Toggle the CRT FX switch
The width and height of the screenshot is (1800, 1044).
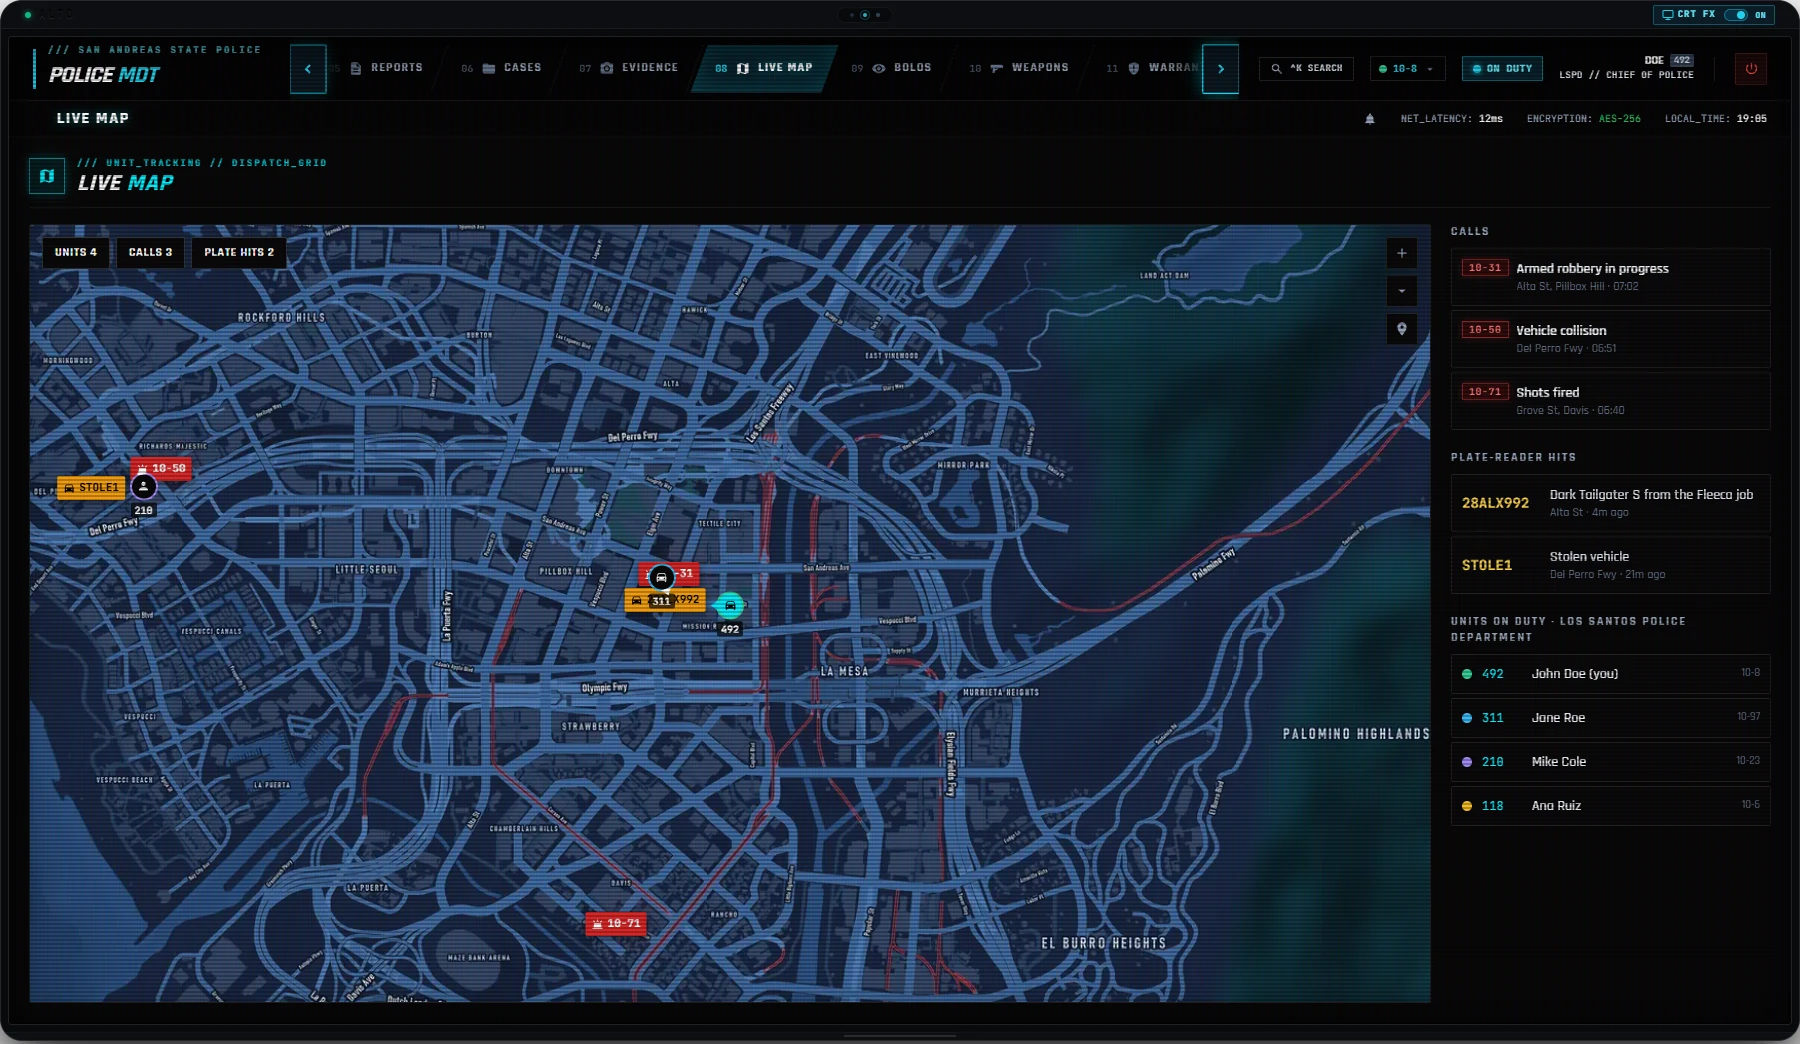click(x=1736, y=14)
